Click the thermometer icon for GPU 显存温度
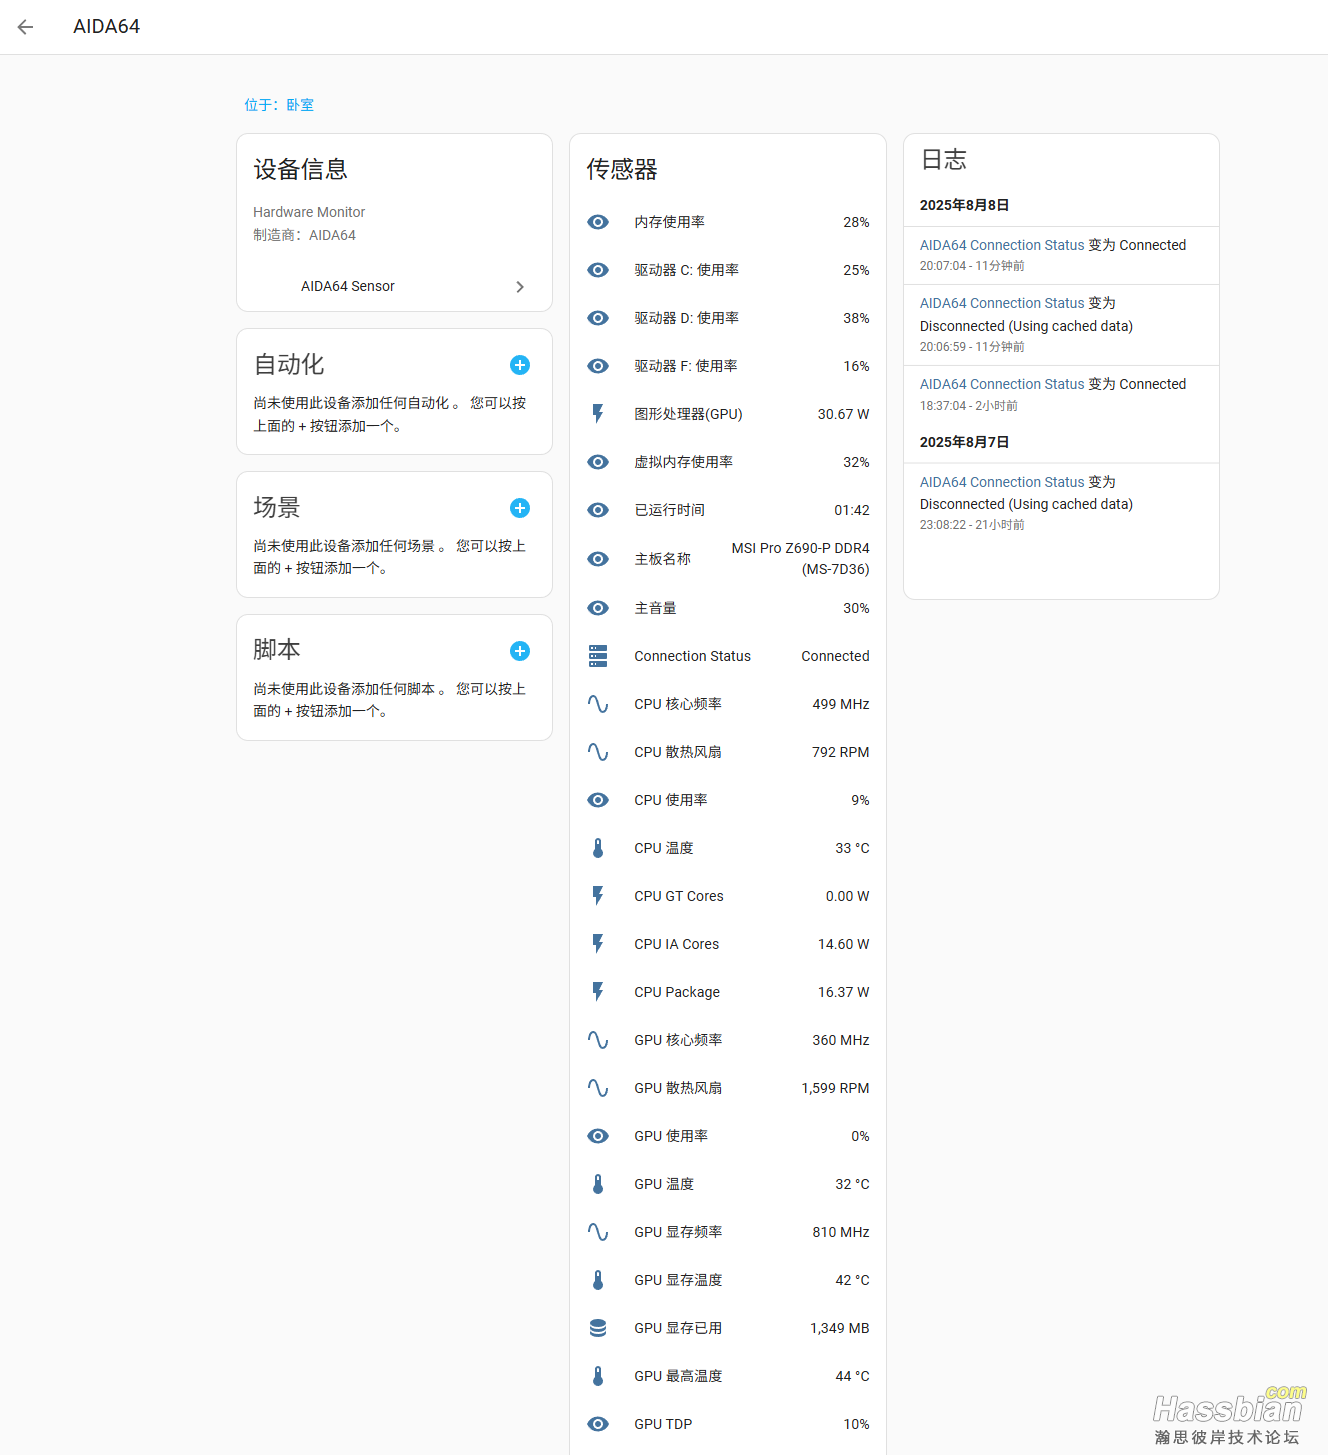The width and height of the screenshot is (1328, 1455). (598, 1280)
